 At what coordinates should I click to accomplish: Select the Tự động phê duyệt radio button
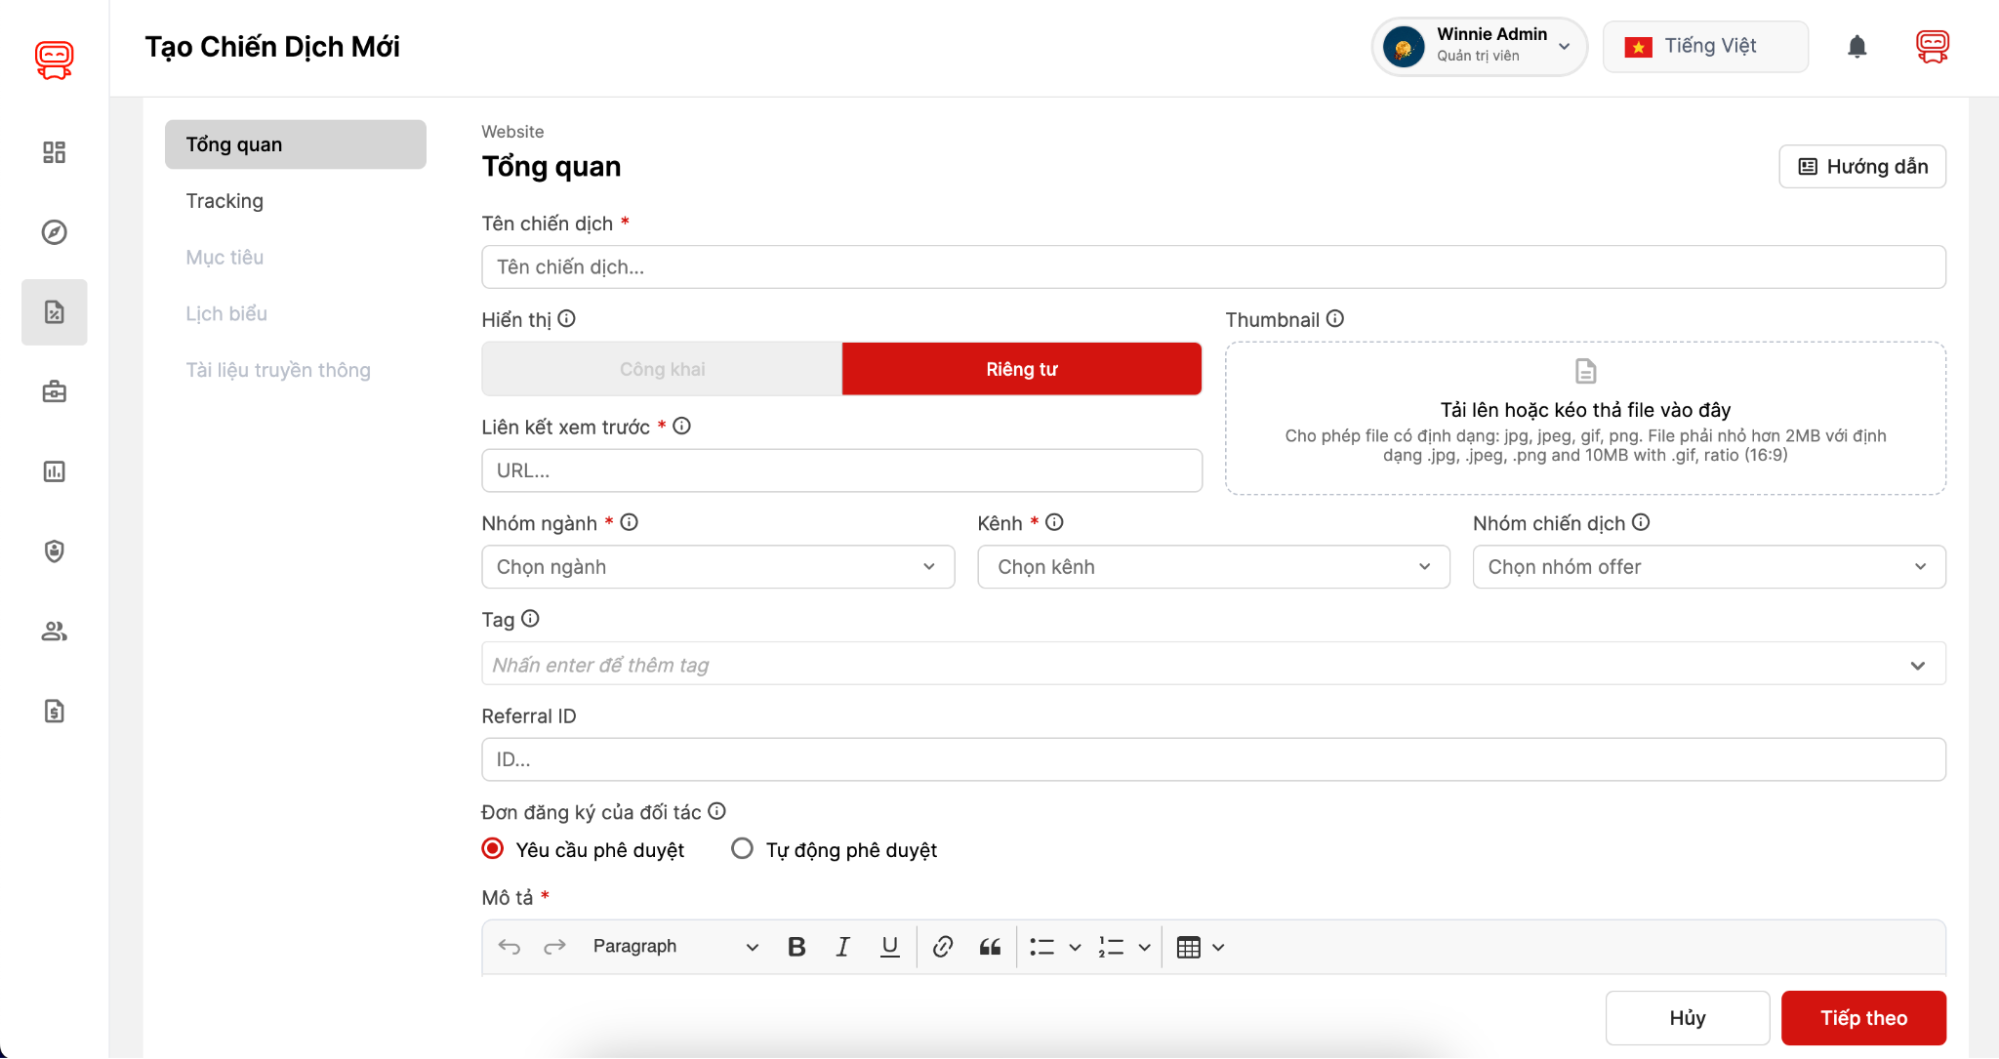click(742, 849)
